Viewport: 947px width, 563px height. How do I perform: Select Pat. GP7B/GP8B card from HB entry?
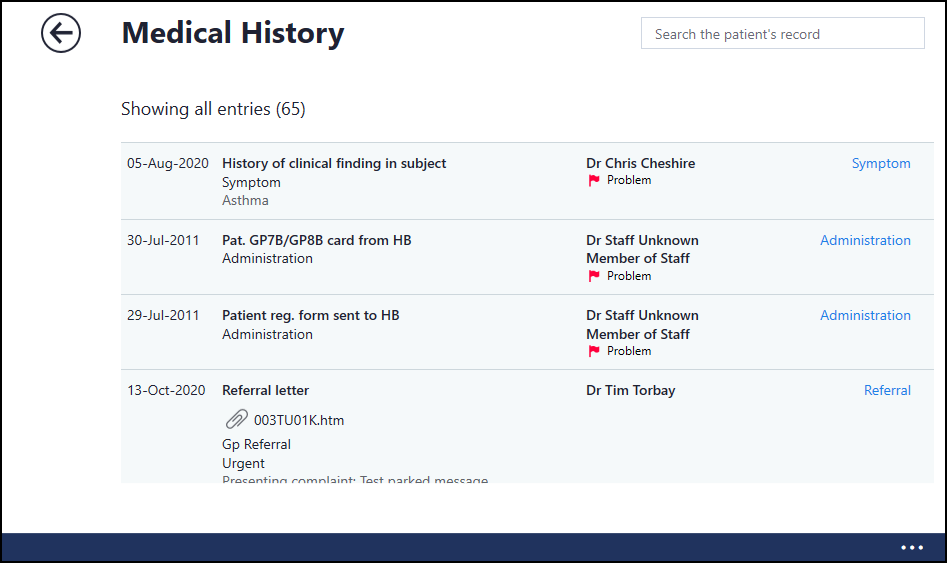[x=316, y=240]
